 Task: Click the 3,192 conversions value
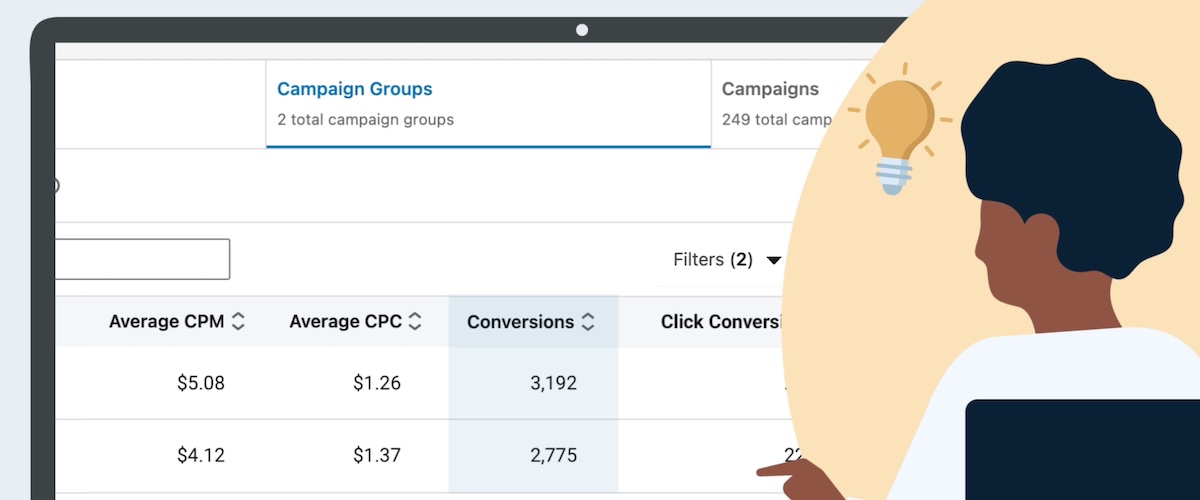pos(553,383)
